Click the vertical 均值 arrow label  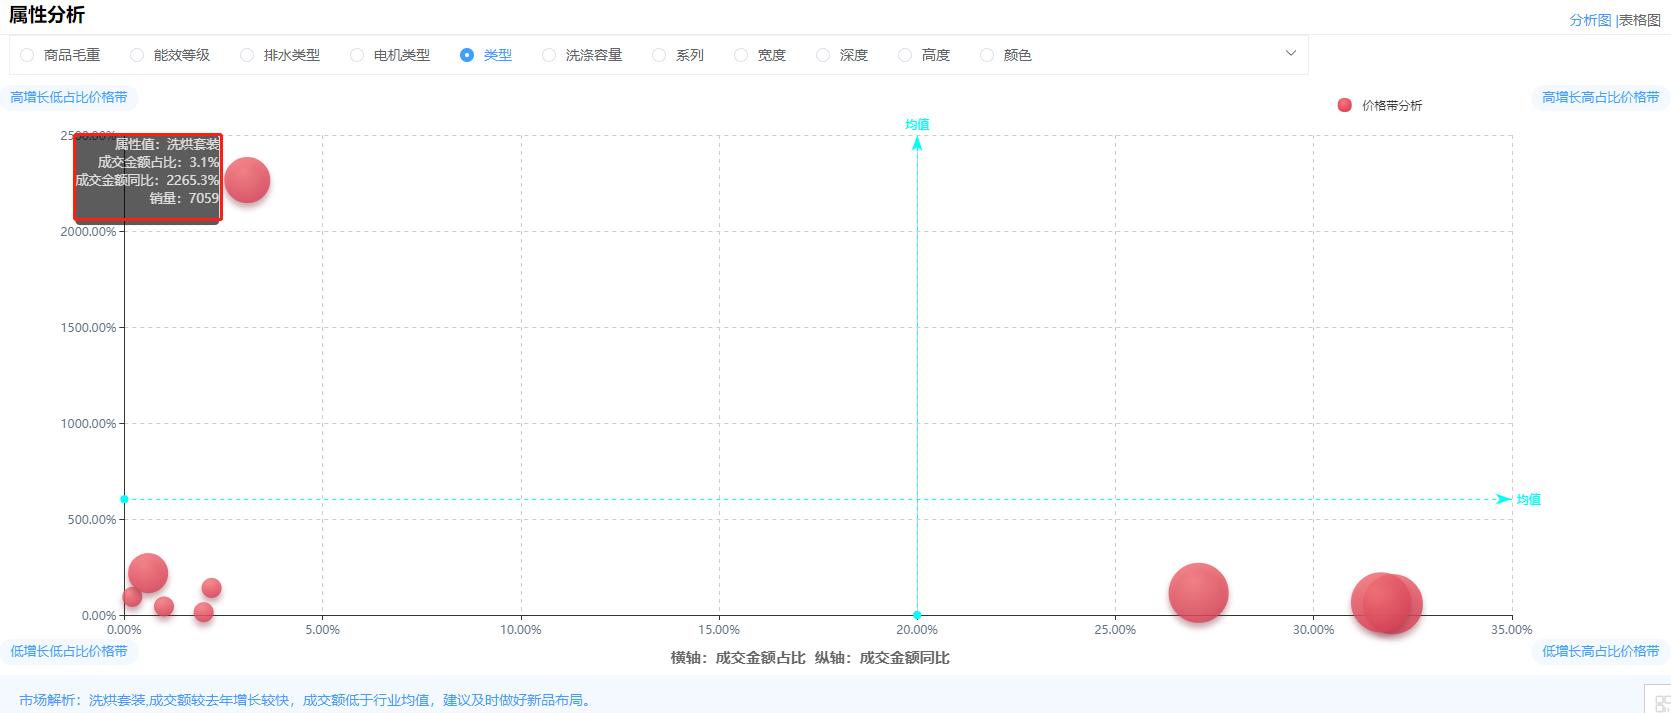pyautogui.click(x=917, y=124)
